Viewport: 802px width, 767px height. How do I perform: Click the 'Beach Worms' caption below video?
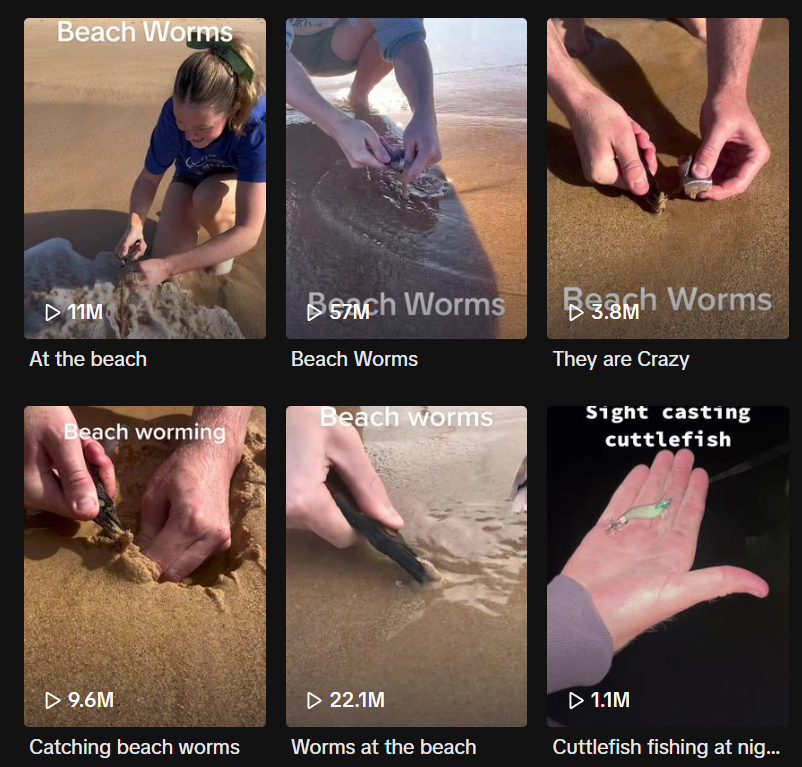(354, 359)
